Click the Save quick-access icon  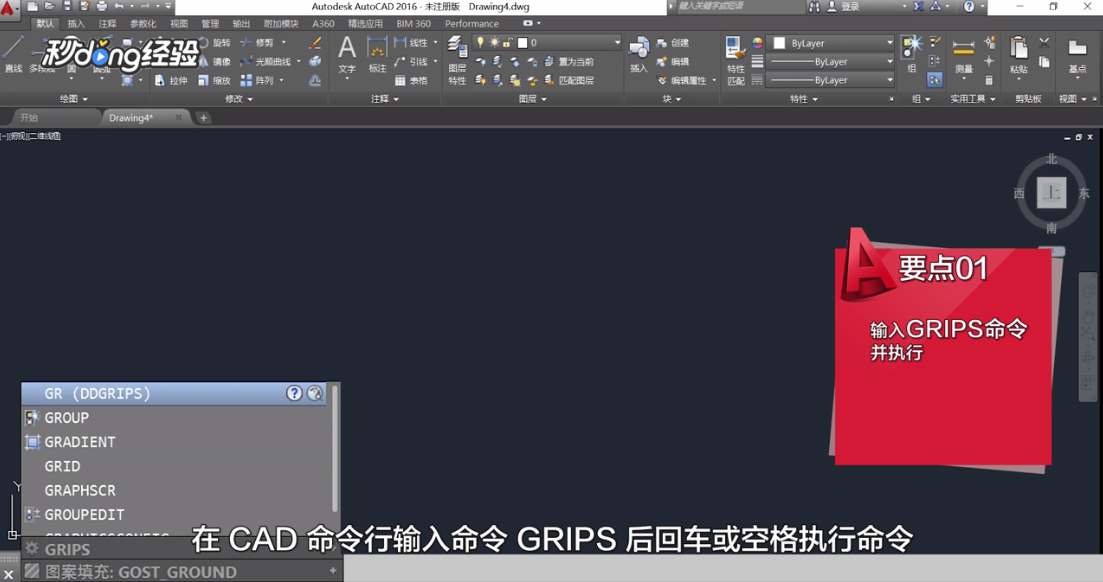coord(67,6)
